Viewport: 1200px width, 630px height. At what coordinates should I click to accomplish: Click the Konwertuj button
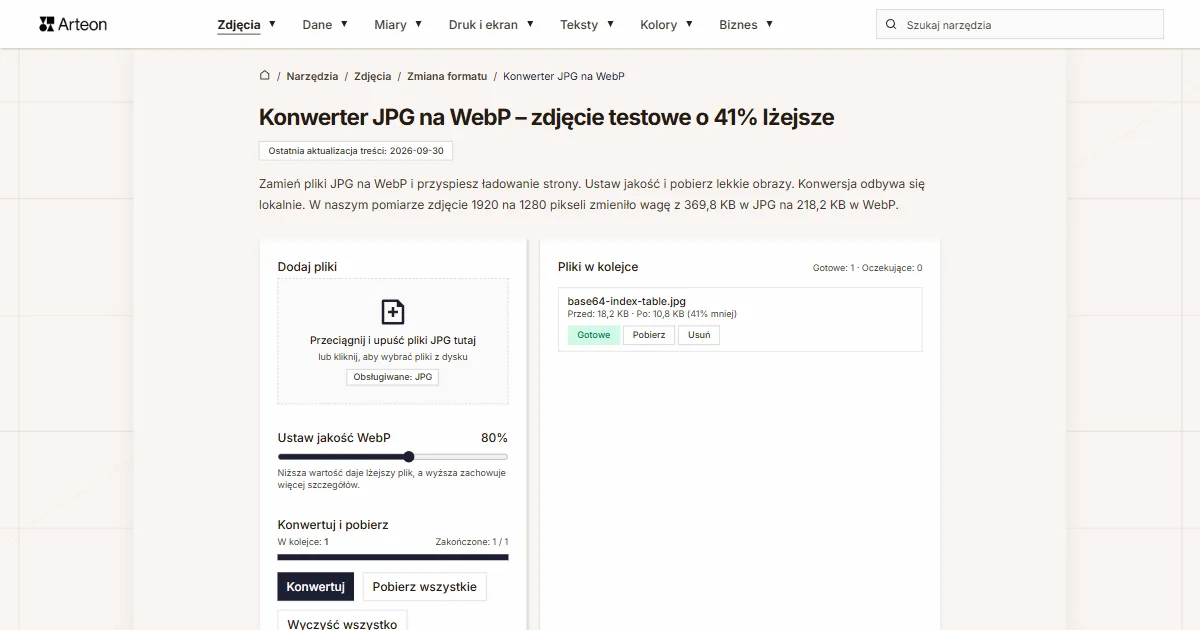tap(315, 587)
